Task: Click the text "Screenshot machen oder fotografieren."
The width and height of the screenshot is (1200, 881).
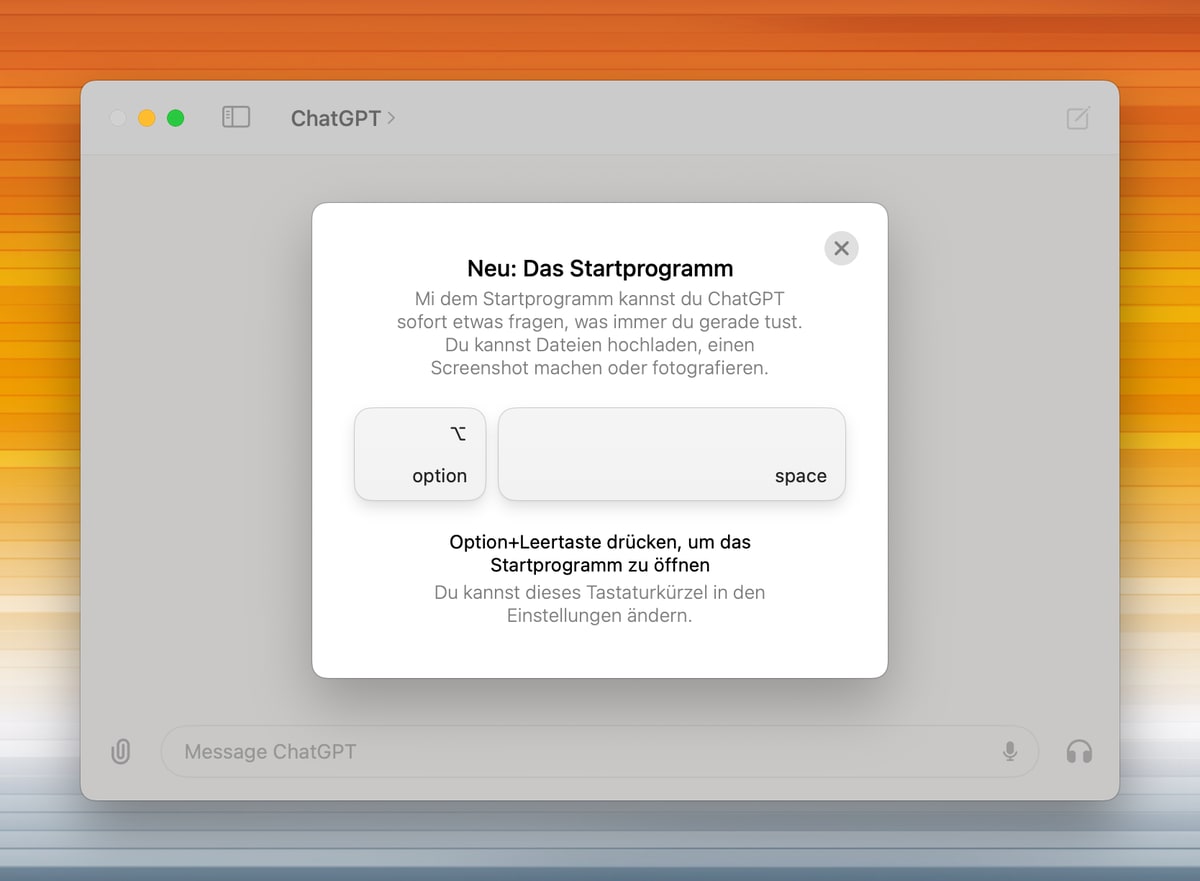Action: click(x=600, y=367)
